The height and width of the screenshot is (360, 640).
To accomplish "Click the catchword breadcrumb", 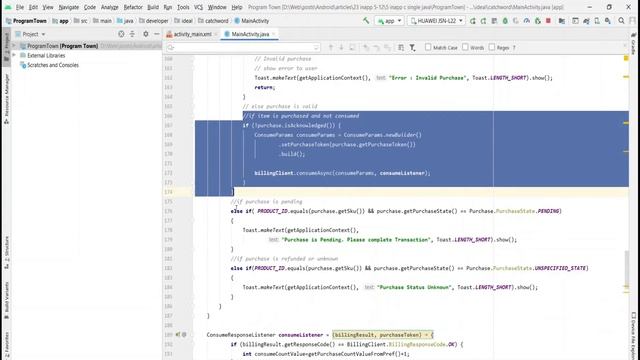I will click(x=213, y=21).
